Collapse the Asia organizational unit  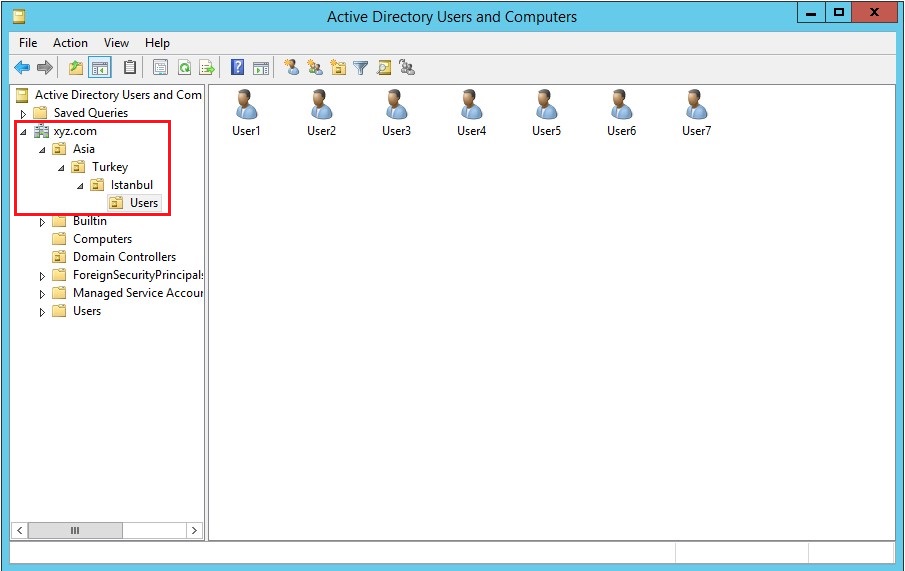[42, 150]
